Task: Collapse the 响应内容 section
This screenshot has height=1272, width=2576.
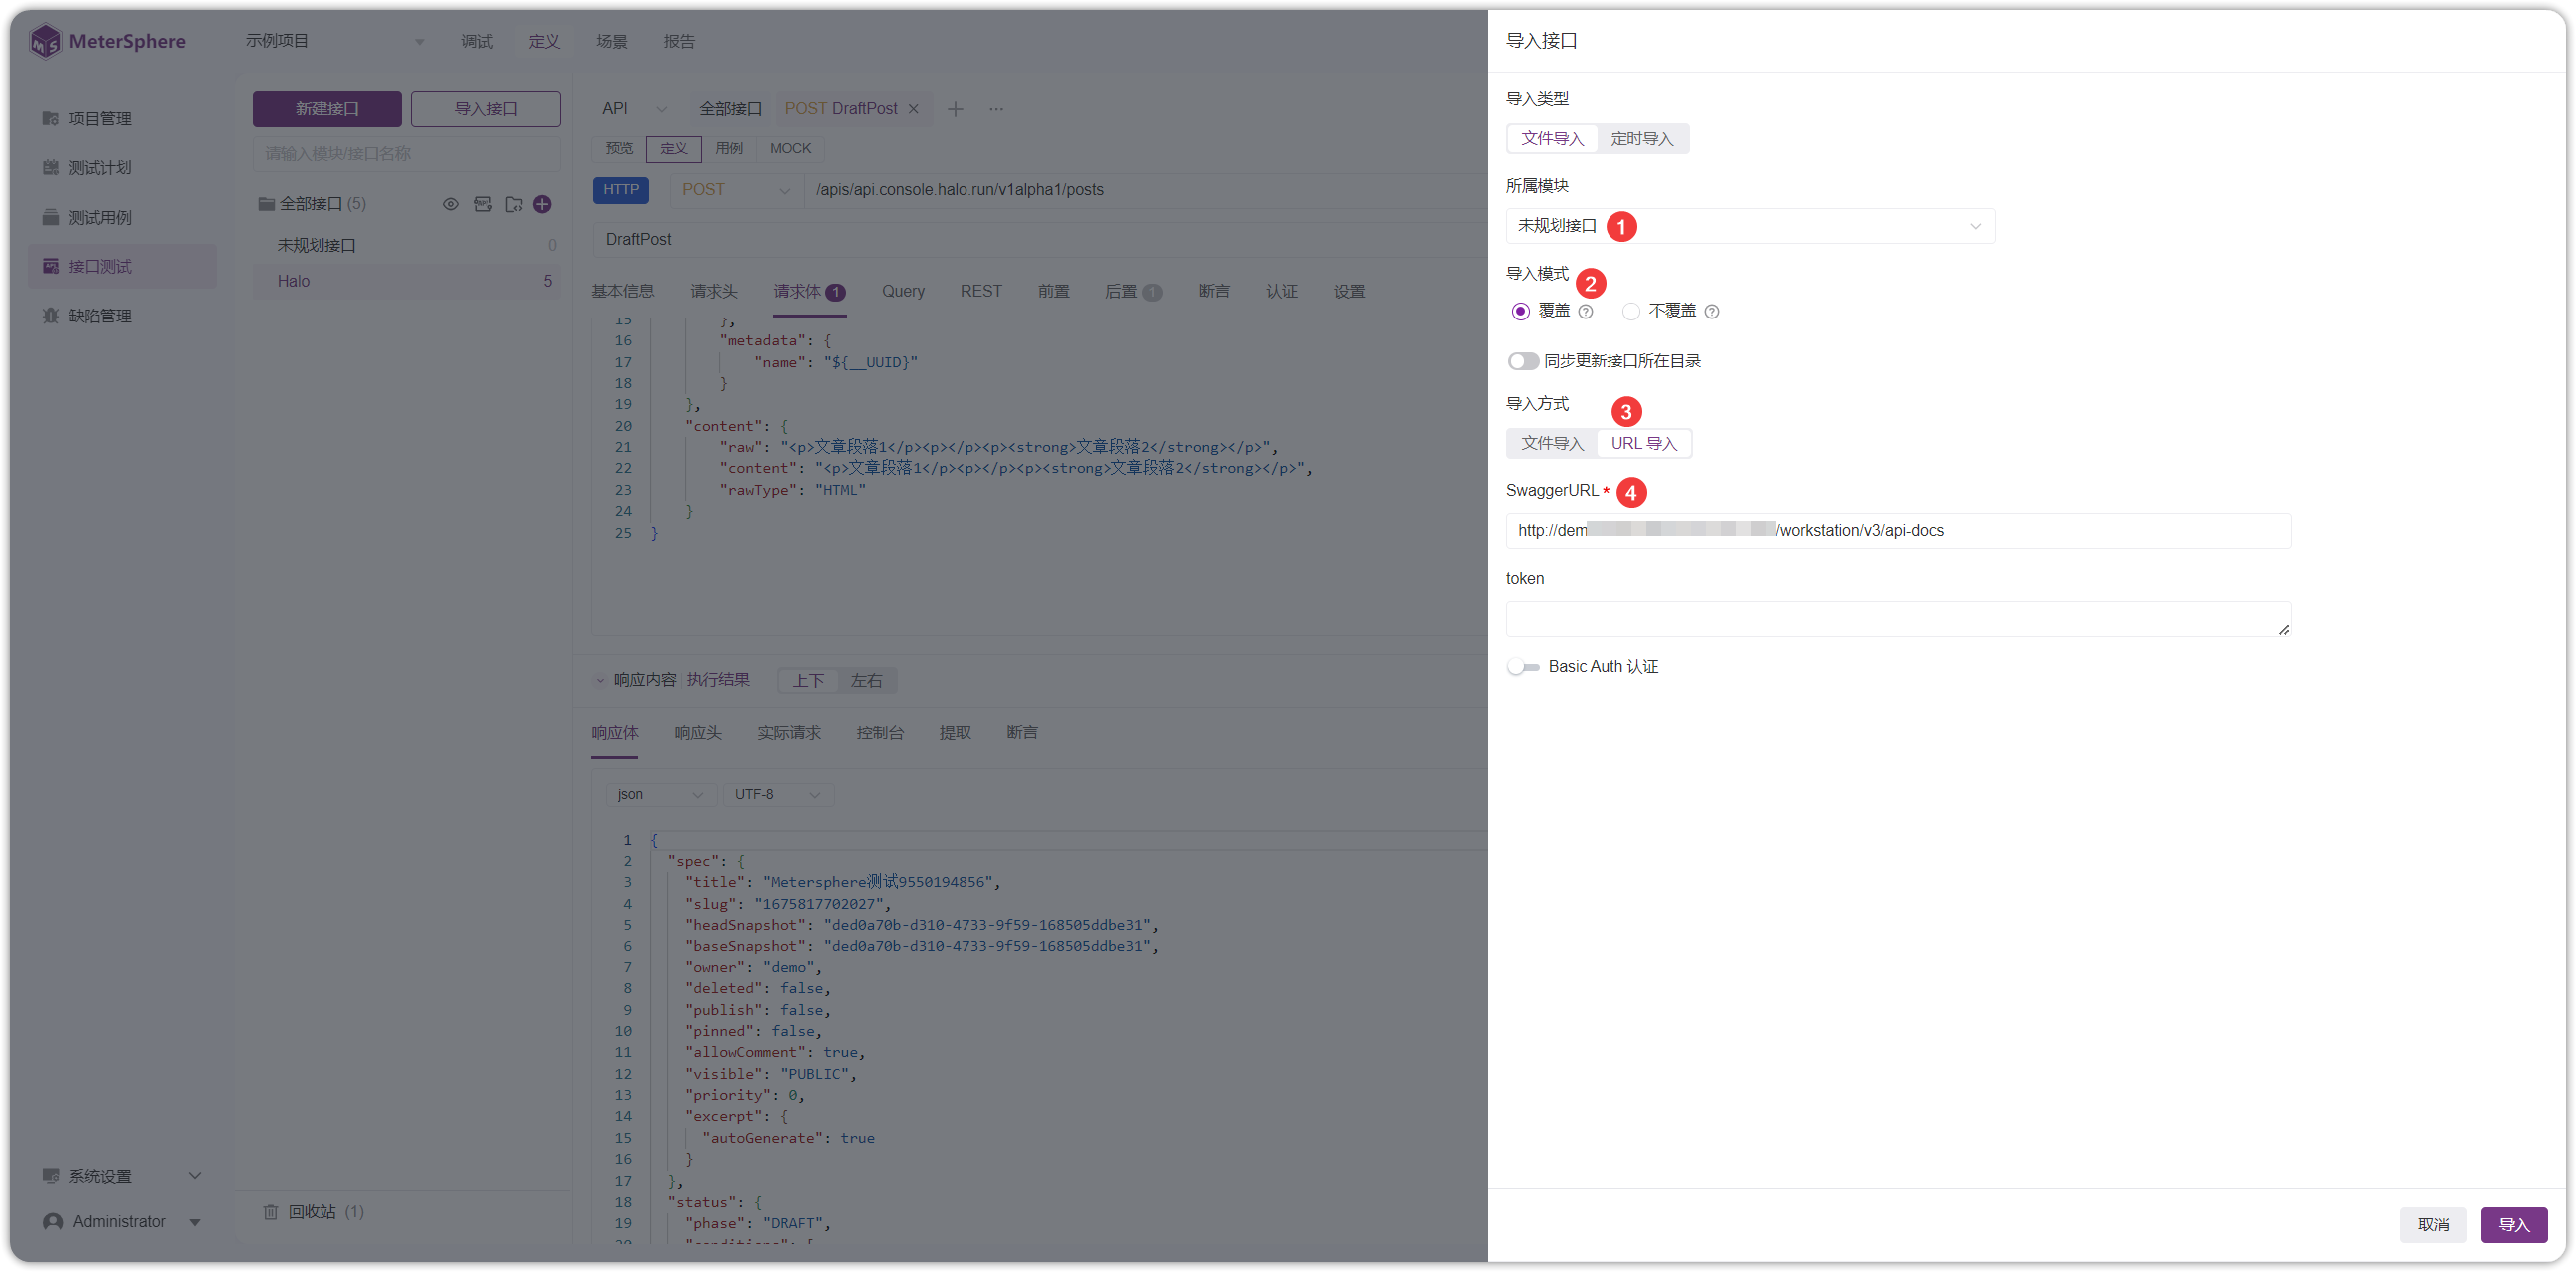Action: click(600, 681)
